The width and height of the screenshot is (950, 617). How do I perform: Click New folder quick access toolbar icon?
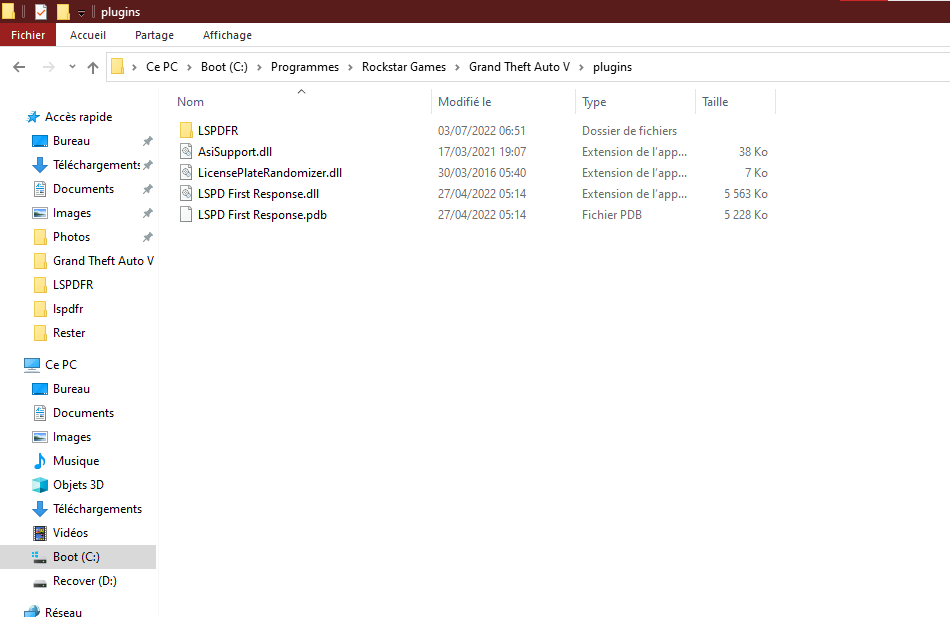click(63, 12)
